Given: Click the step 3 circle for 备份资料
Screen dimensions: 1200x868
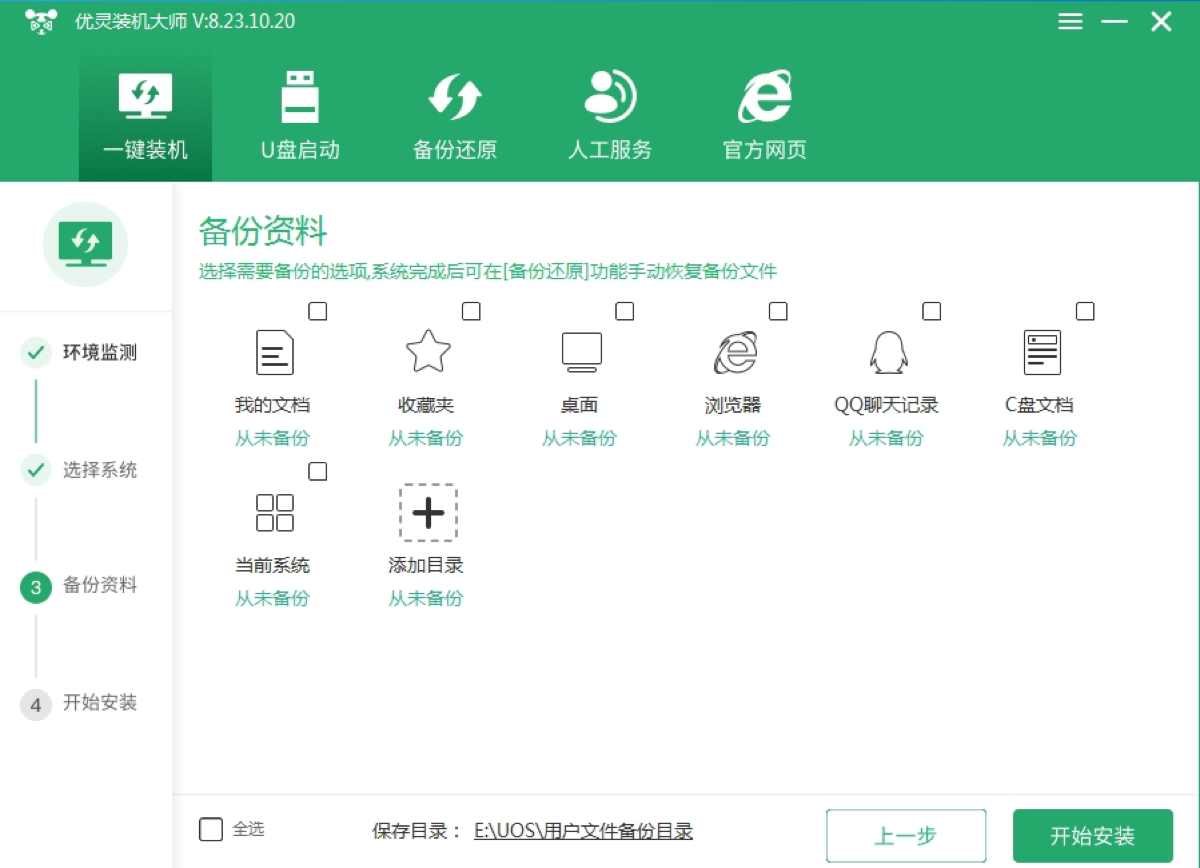Looking at the screenshot, I should pyautogui.click(x=36, y=587).
